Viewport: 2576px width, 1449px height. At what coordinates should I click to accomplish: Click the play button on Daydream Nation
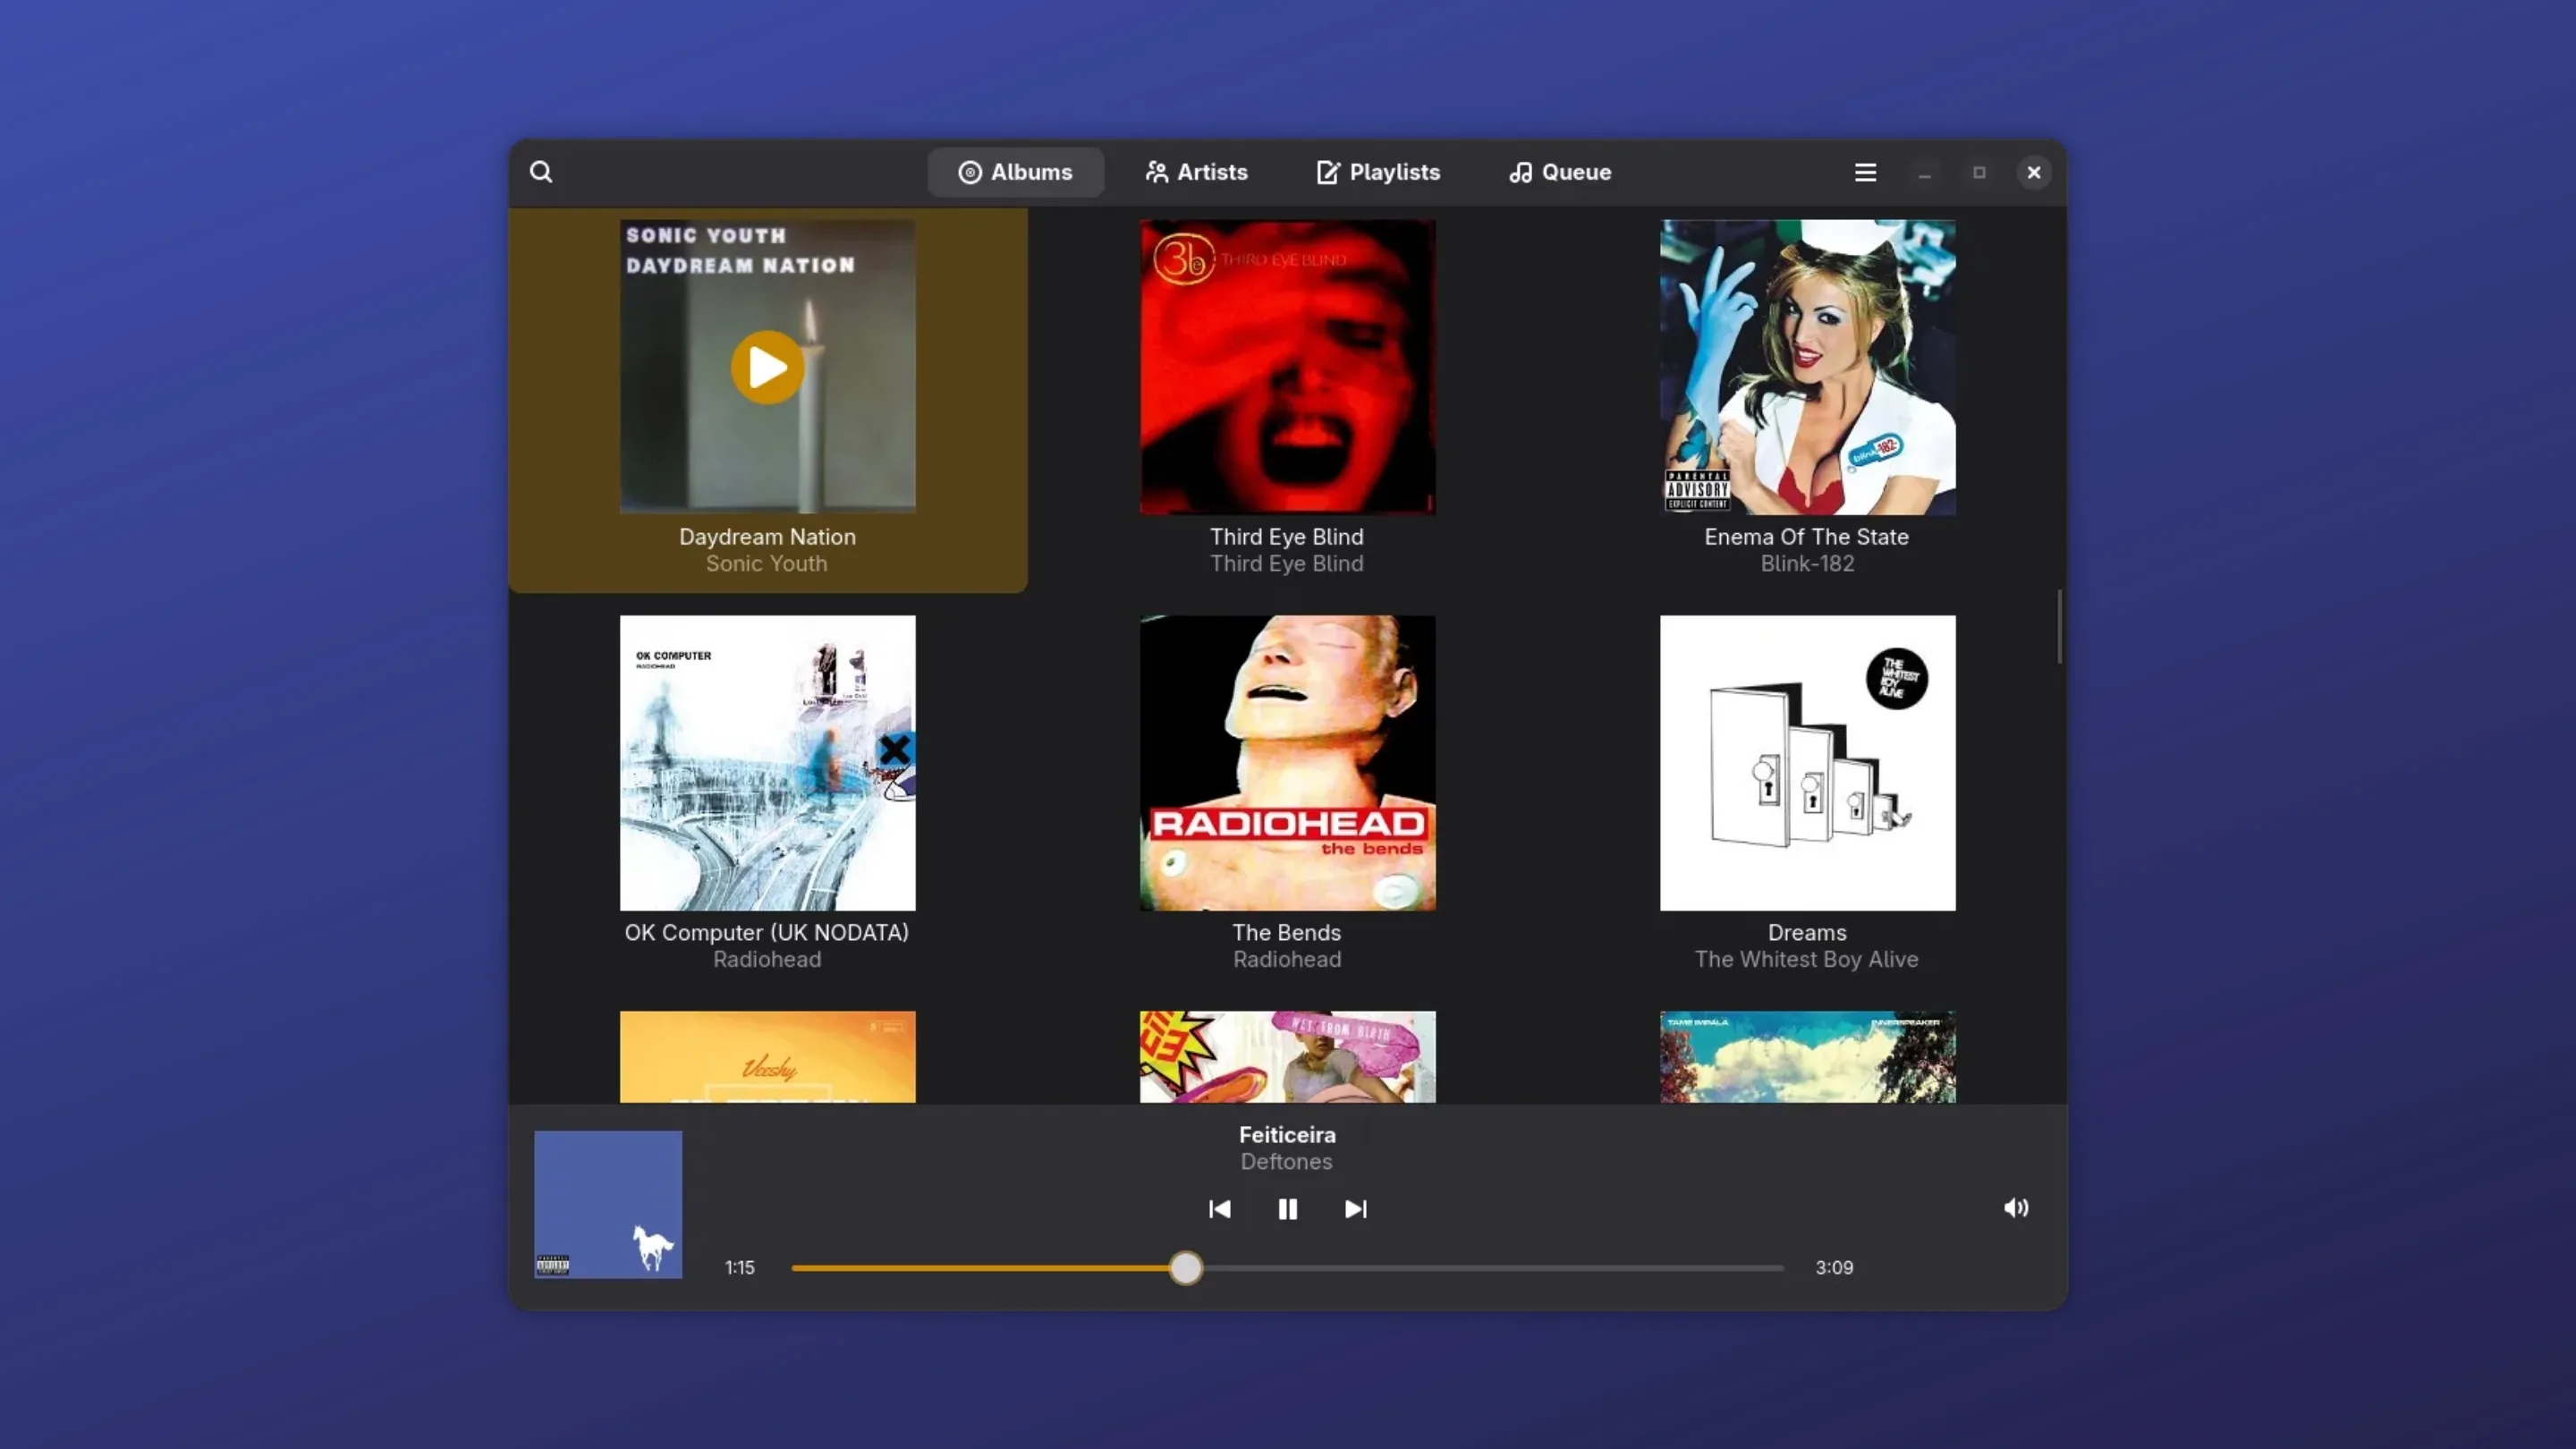coord(766,367)
